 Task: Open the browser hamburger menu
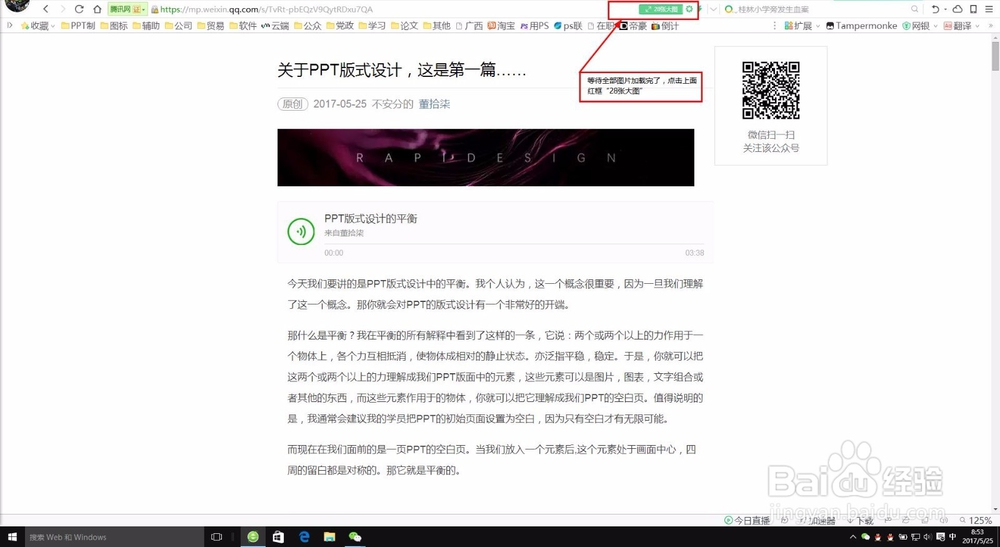pos(989,9)
